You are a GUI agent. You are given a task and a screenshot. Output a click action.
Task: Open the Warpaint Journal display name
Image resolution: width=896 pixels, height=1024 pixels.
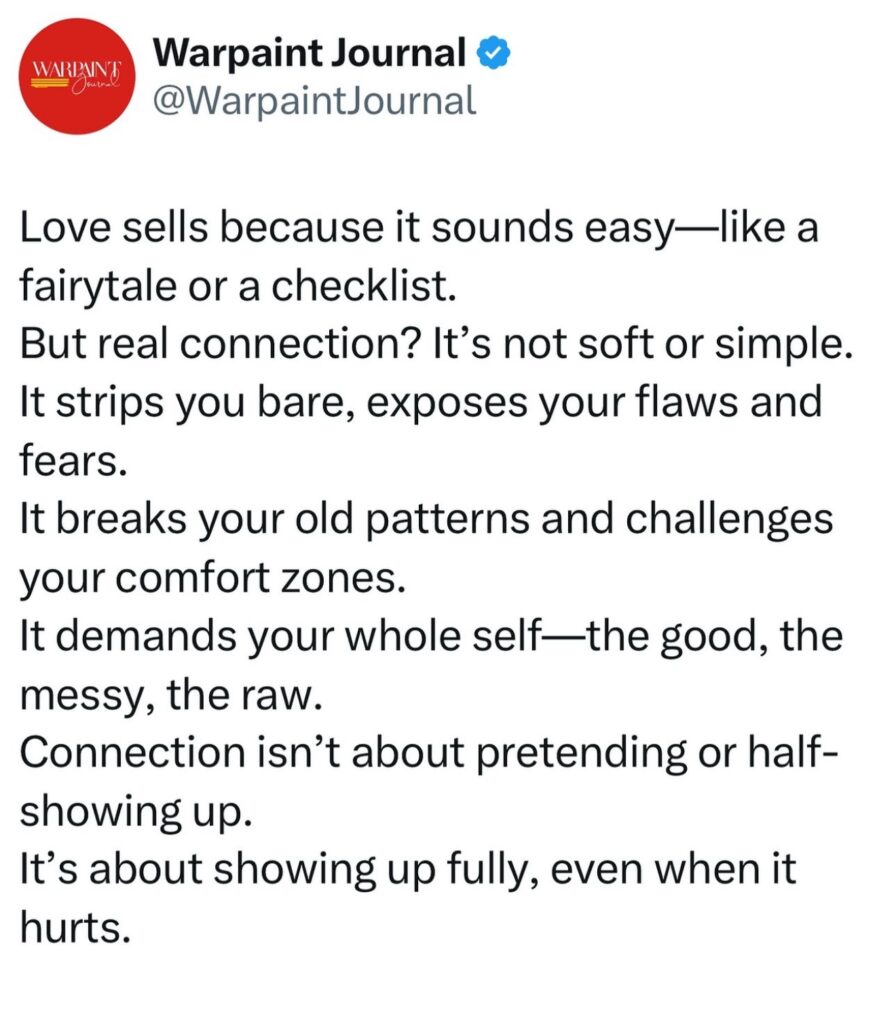(309, 52)
